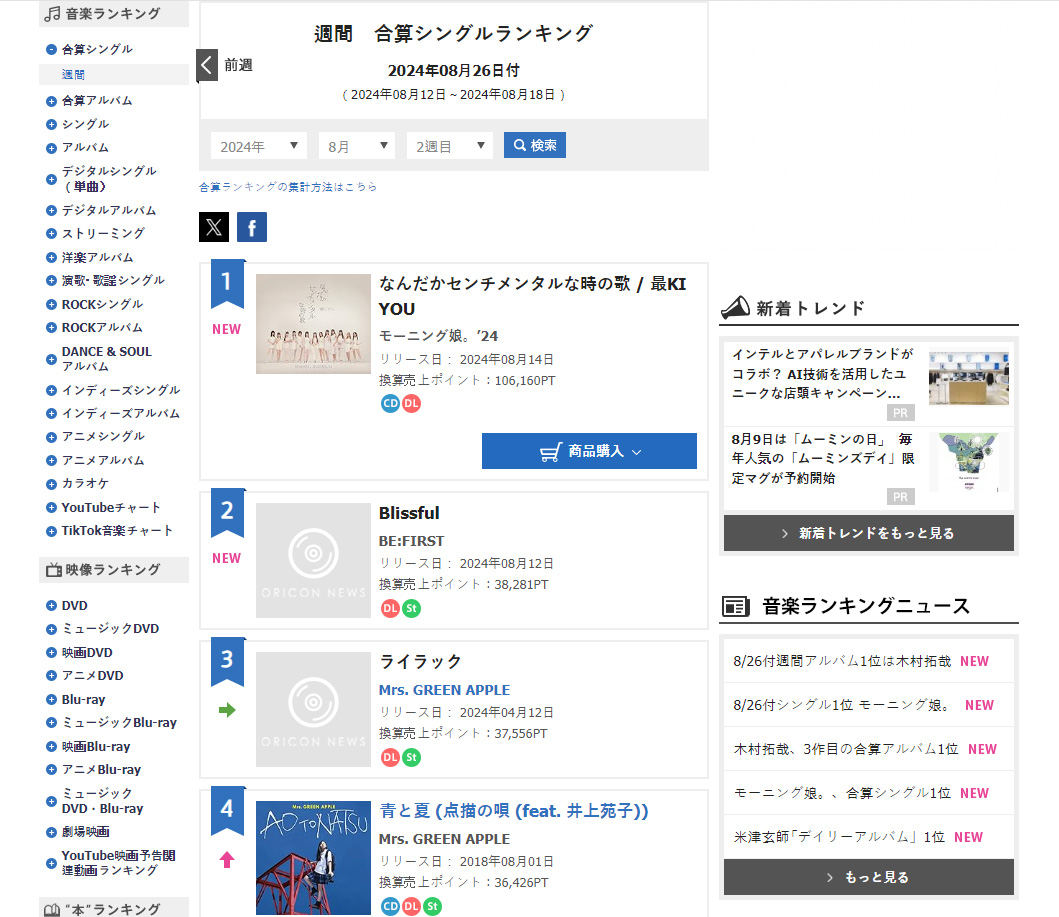Click plus icon beside DVD
This screenshot has height=917, width=1059.
51,606
